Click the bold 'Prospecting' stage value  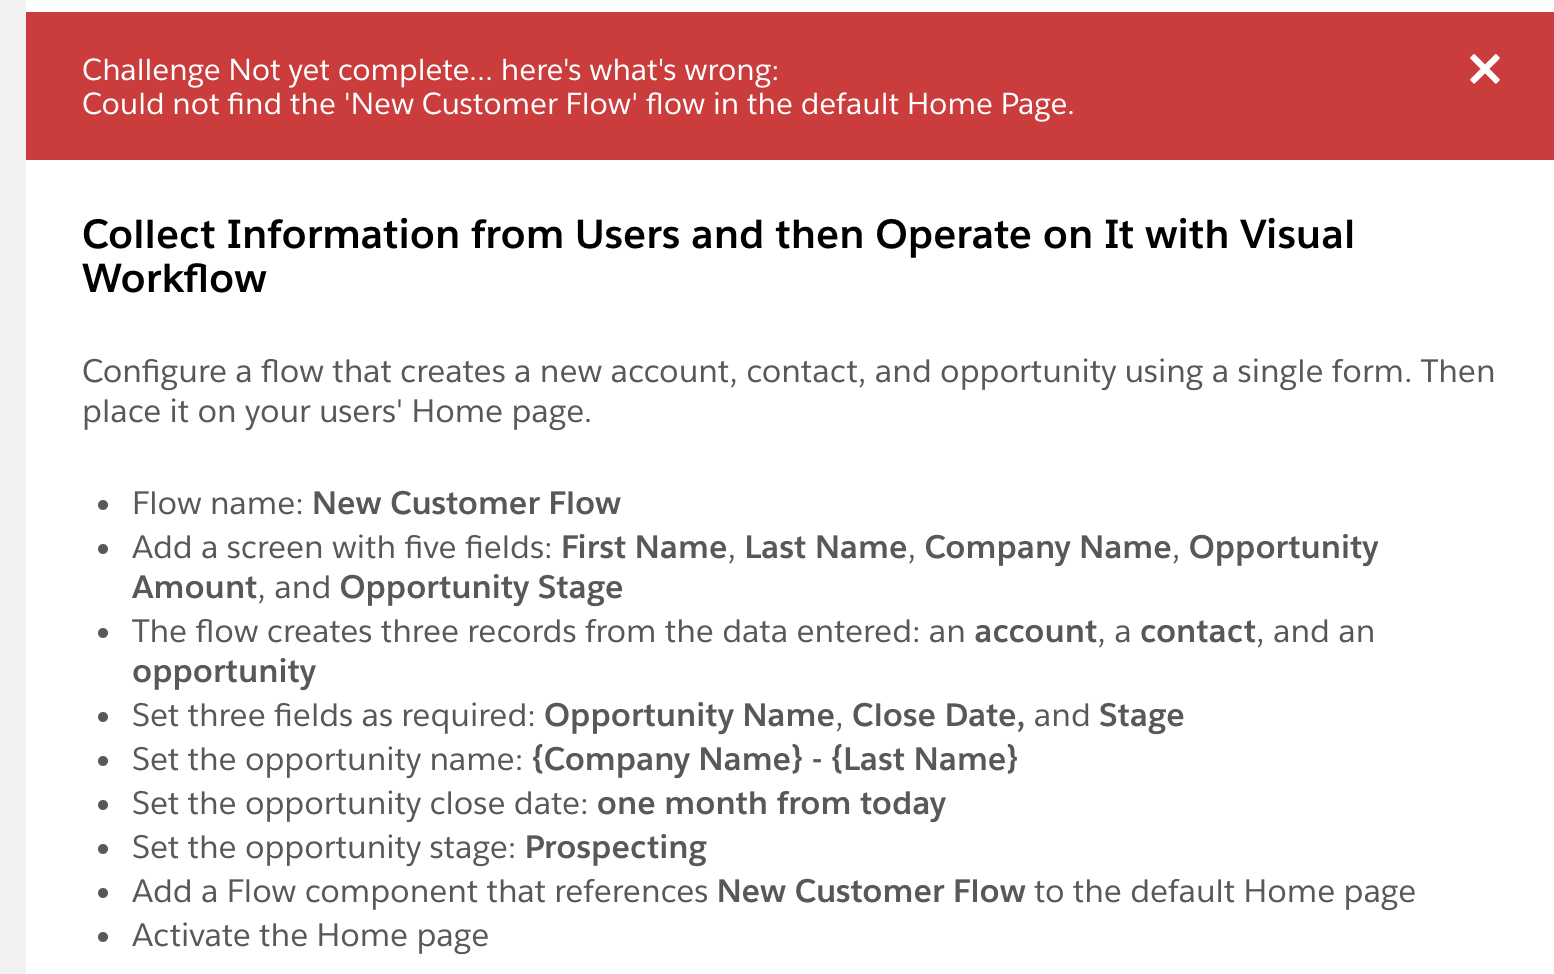(616, 847)
